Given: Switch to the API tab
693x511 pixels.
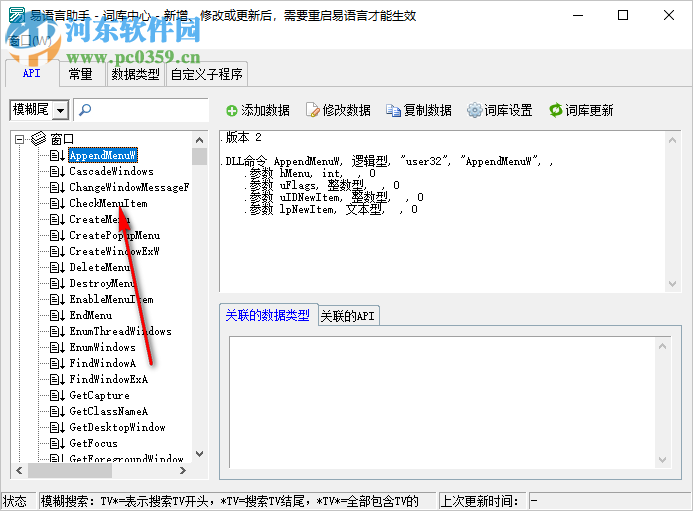Looking at the screenshot, I should [32, 73].
